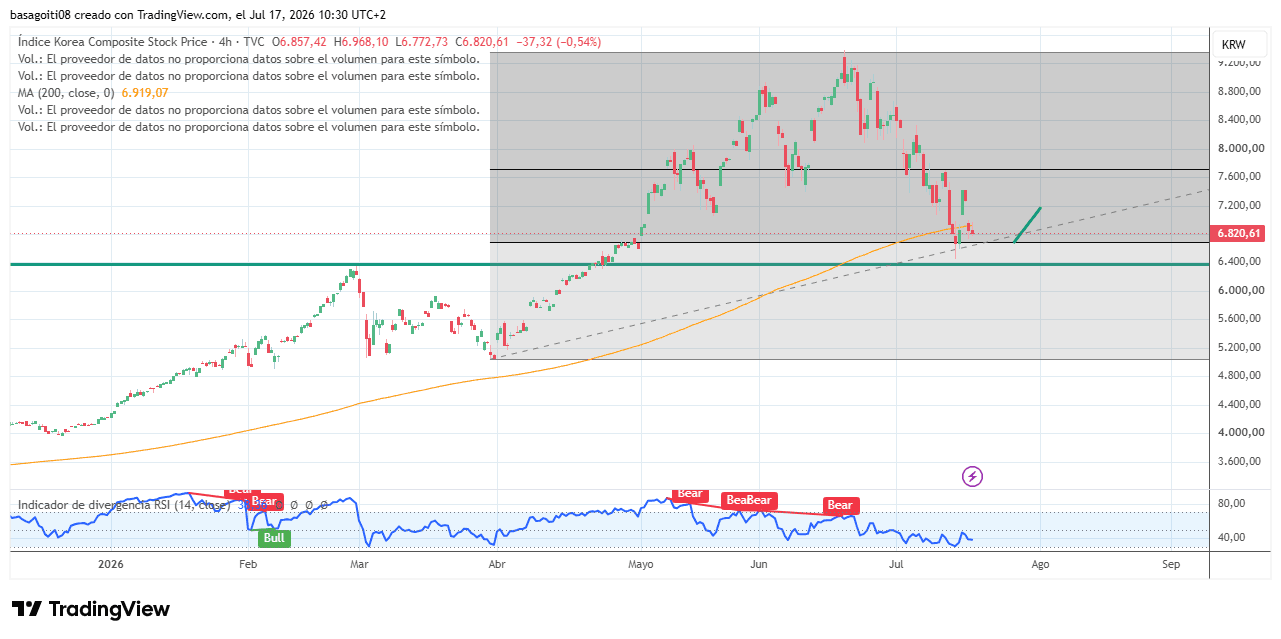Click the Ago time axis label
Image resolution: width=1281 pixels, height=639 pixels.
pos(1040,564)
